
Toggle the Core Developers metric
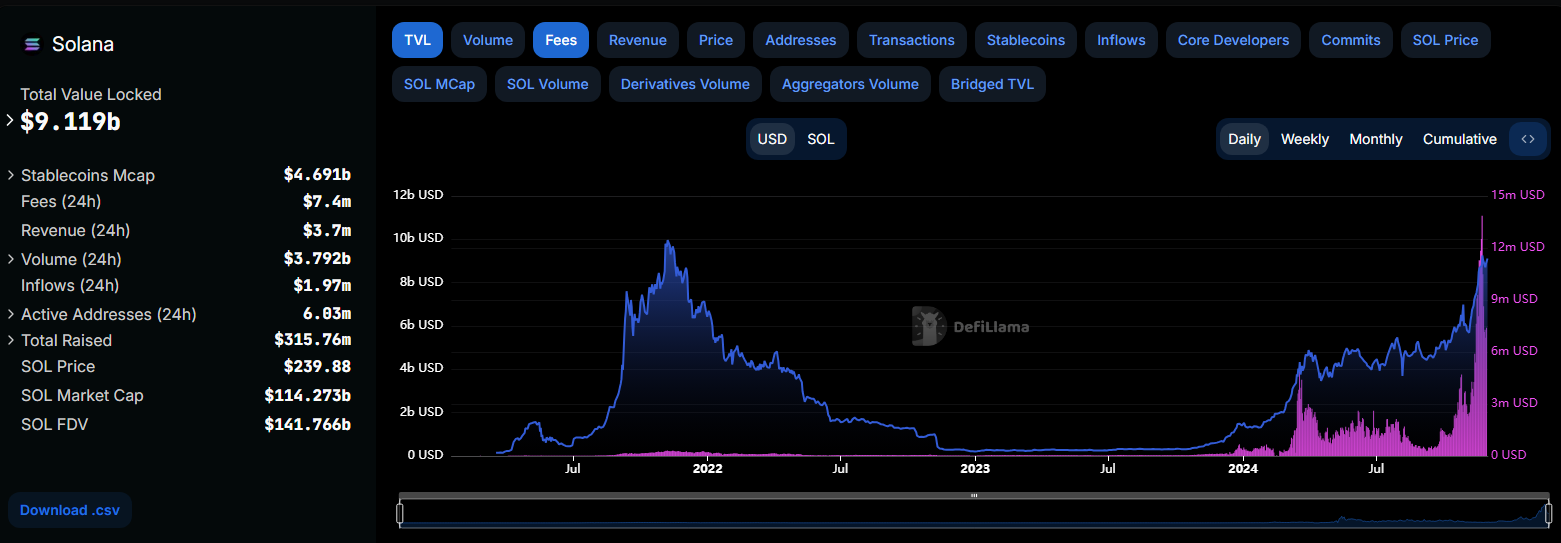[1233, 40]
